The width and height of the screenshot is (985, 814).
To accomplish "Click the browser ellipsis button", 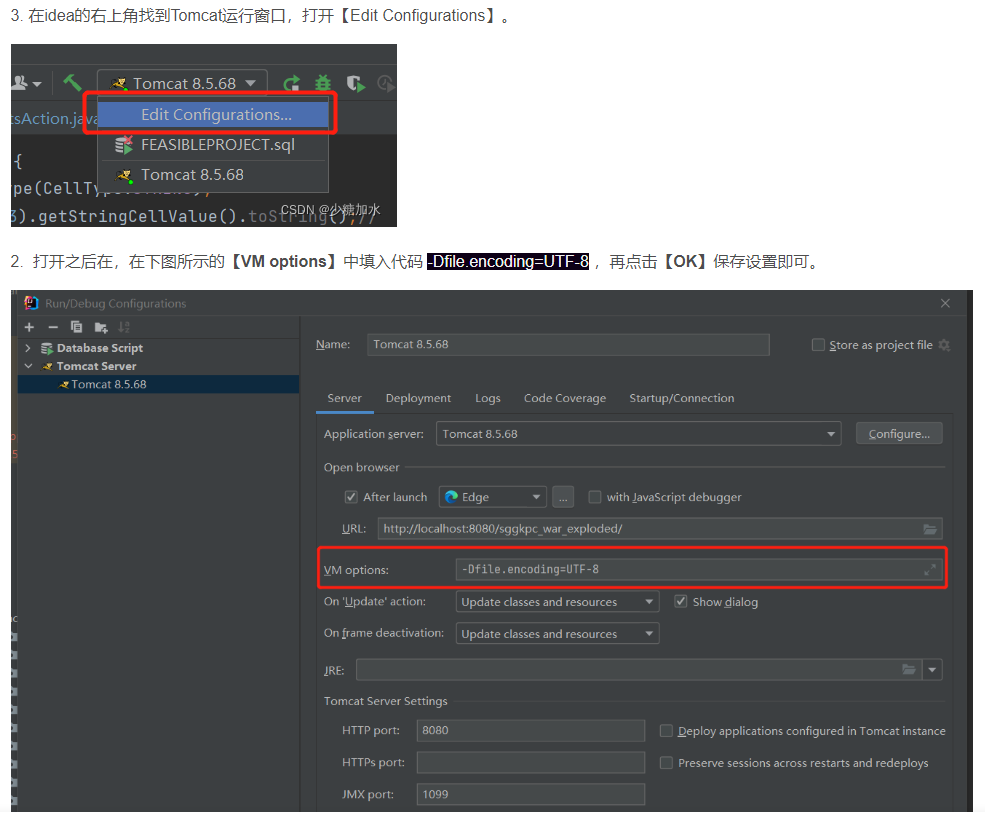I will 563,497.
